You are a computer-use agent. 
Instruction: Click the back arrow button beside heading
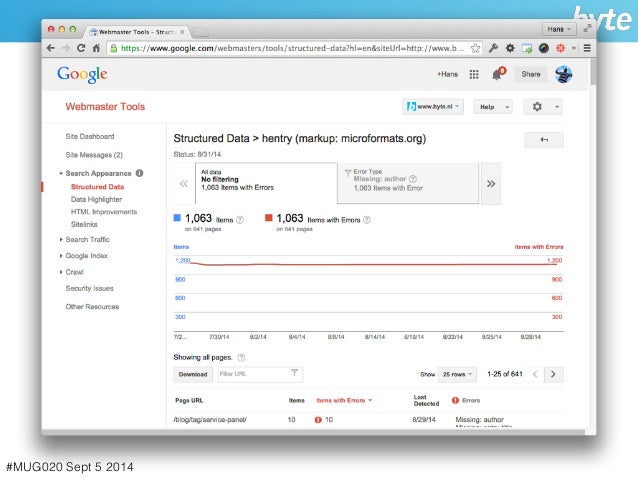click(544, 140)
